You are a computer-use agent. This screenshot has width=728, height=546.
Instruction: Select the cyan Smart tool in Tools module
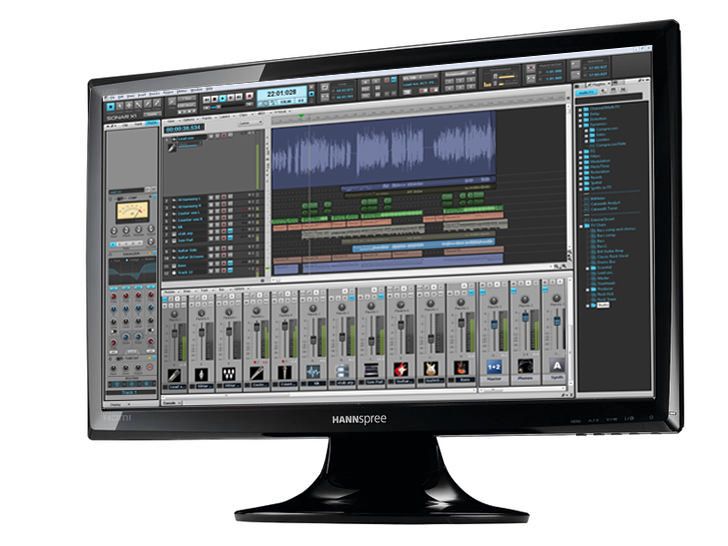tap(110, 107)
